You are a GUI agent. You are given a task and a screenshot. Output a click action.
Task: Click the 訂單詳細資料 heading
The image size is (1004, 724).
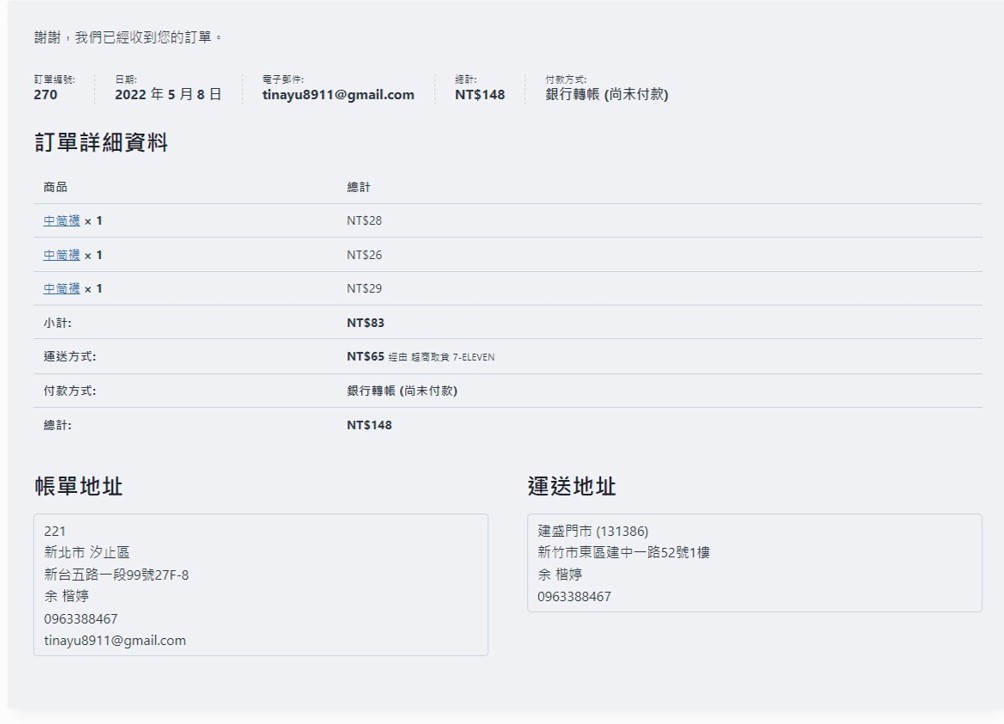(101, 143)
